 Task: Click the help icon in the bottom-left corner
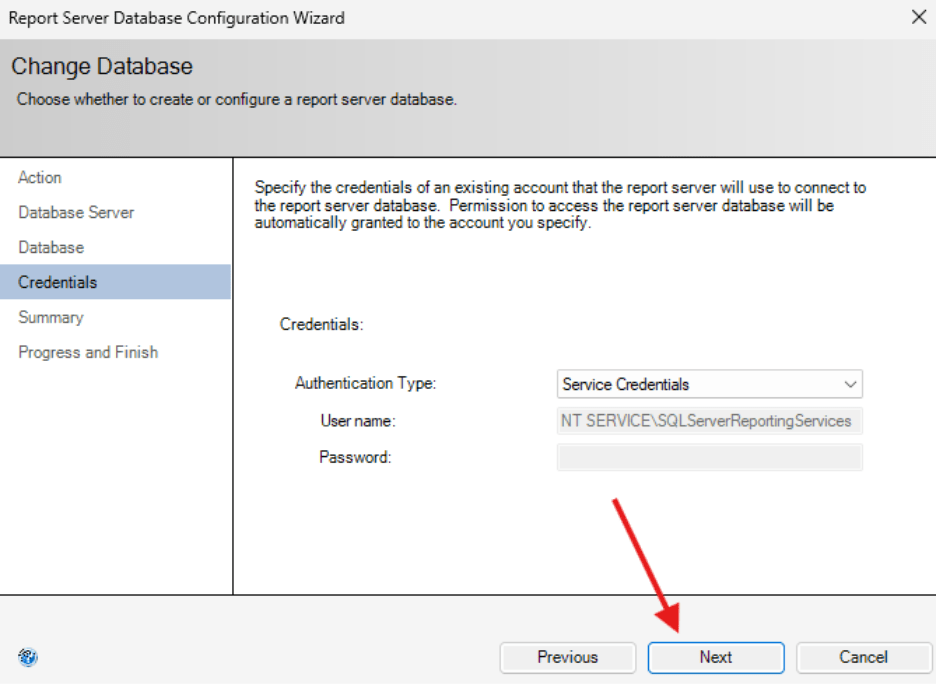28,657
